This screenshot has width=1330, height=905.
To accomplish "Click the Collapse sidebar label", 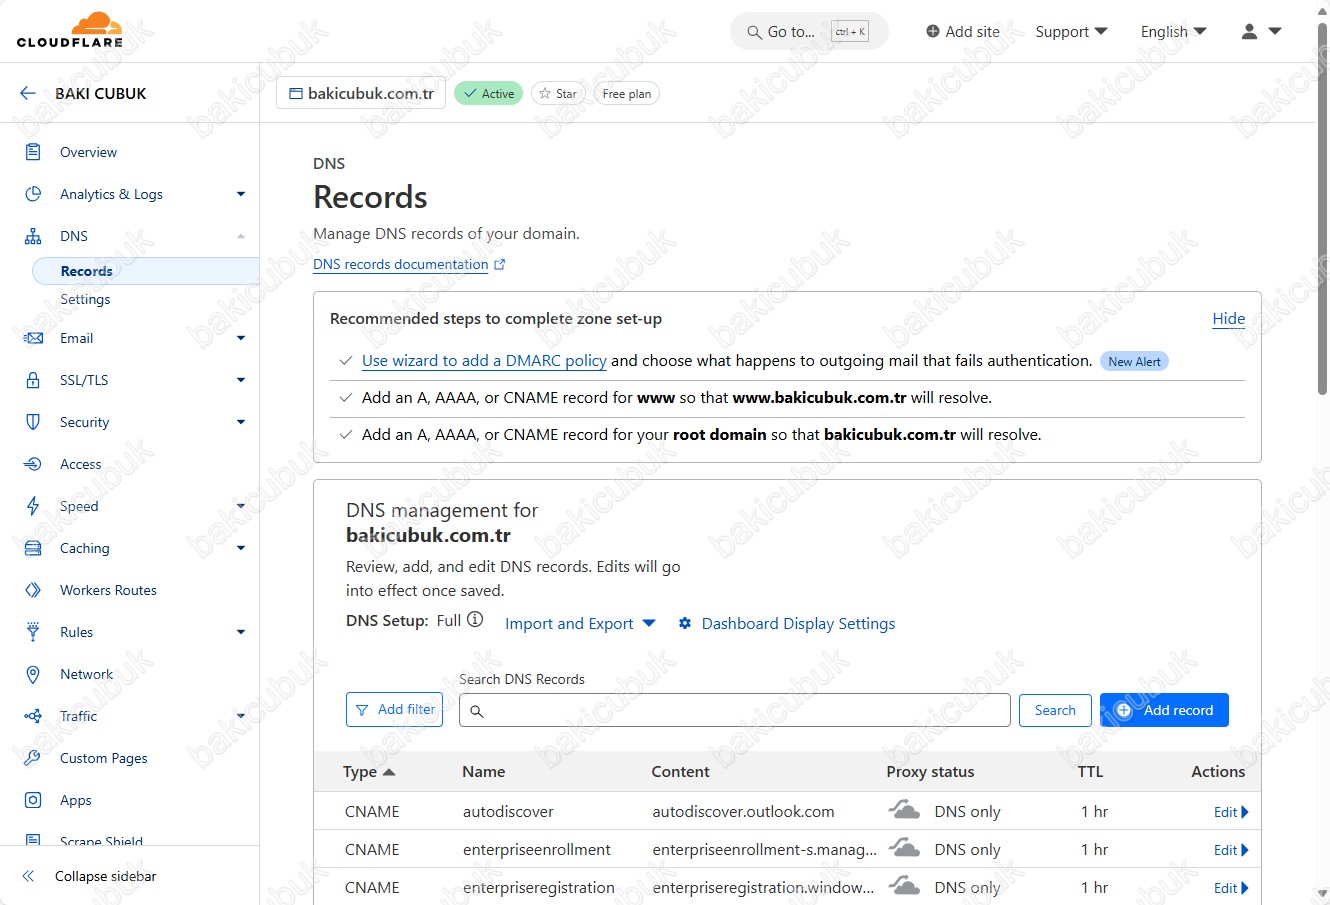I will pyautogui.click(x=106, y=876).
